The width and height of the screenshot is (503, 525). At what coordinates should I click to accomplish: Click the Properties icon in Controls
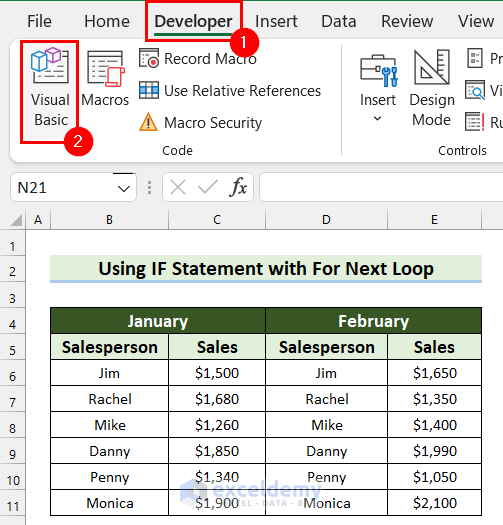point(475,58)
